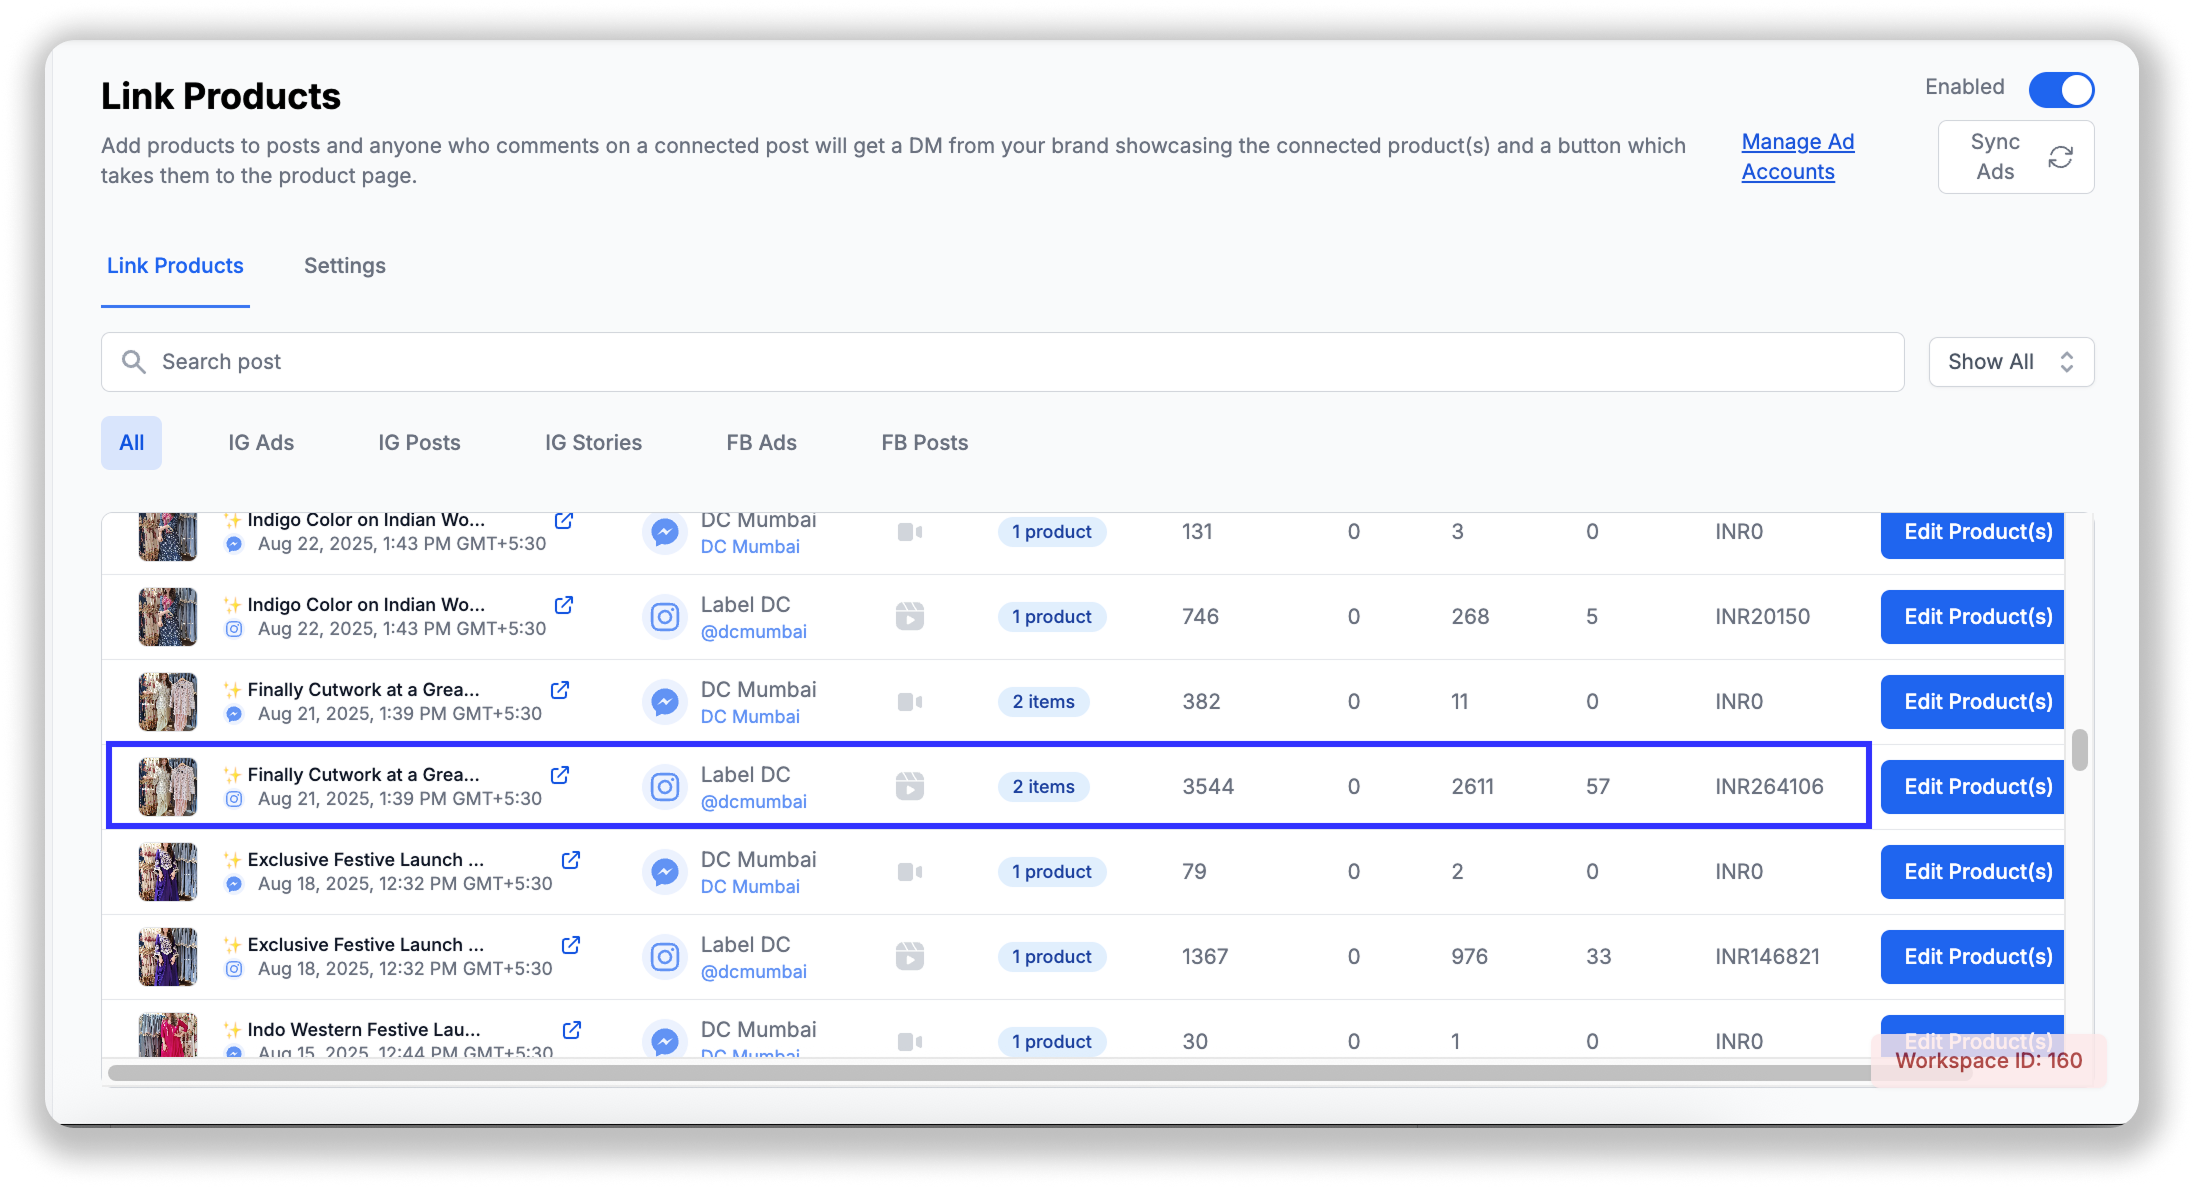Click Instagram icon in row with INR146821

(x=665, y=957)
